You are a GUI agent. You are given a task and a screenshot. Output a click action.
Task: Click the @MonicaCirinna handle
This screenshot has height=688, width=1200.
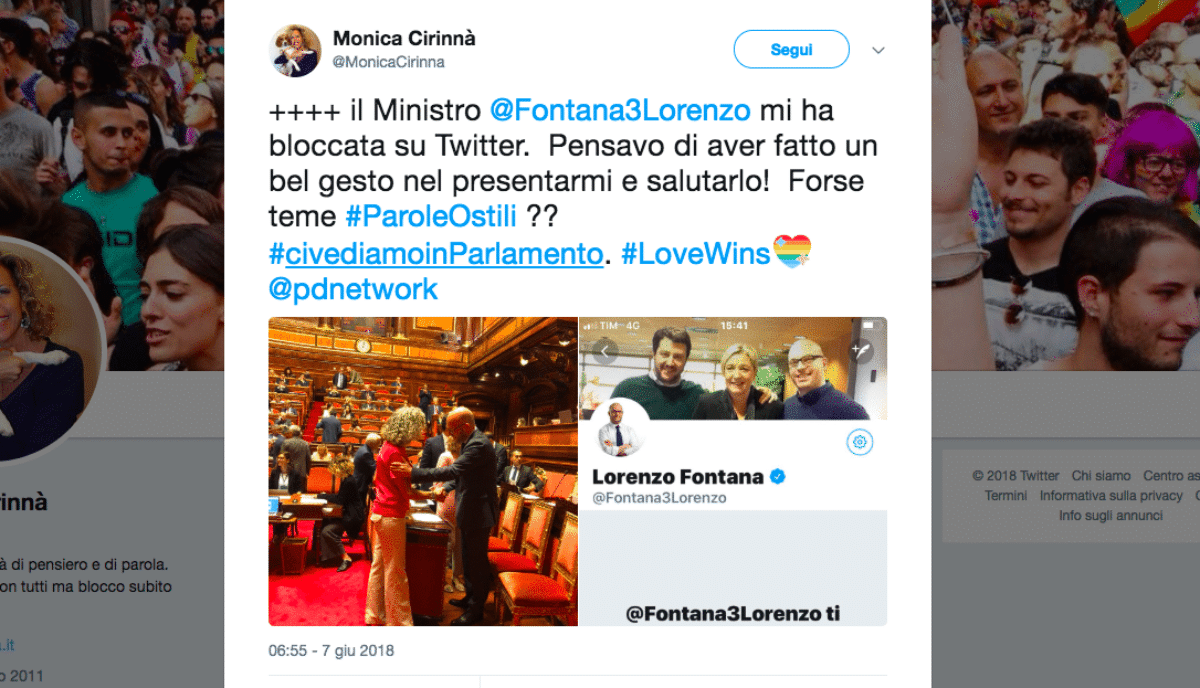(389, 62)
